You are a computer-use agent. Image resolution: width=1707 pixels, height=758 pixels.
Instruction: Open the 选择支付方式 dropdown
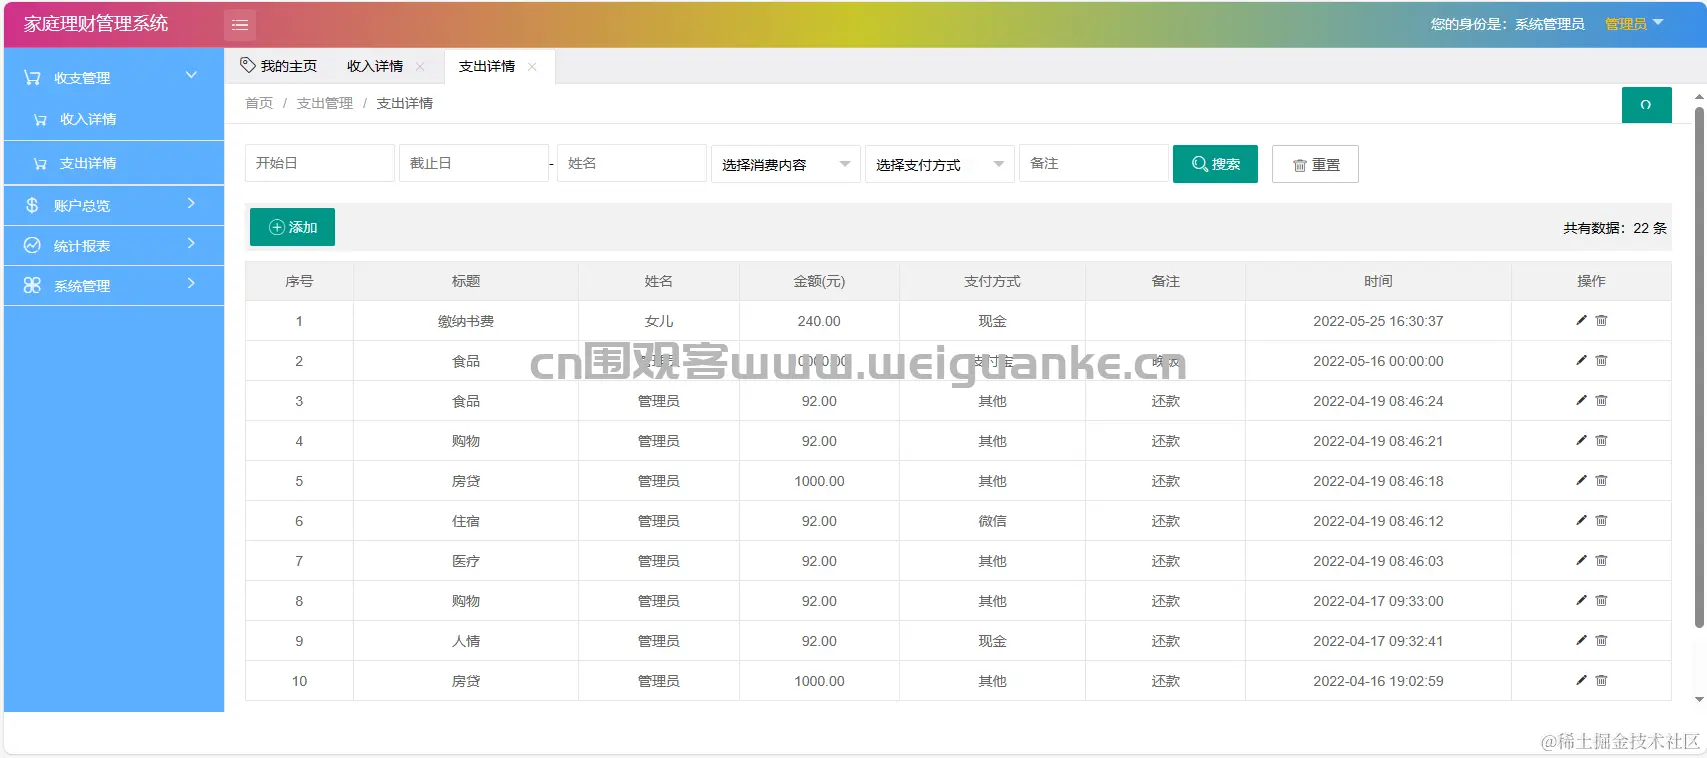pyautogui.click(x=939, y=164)
